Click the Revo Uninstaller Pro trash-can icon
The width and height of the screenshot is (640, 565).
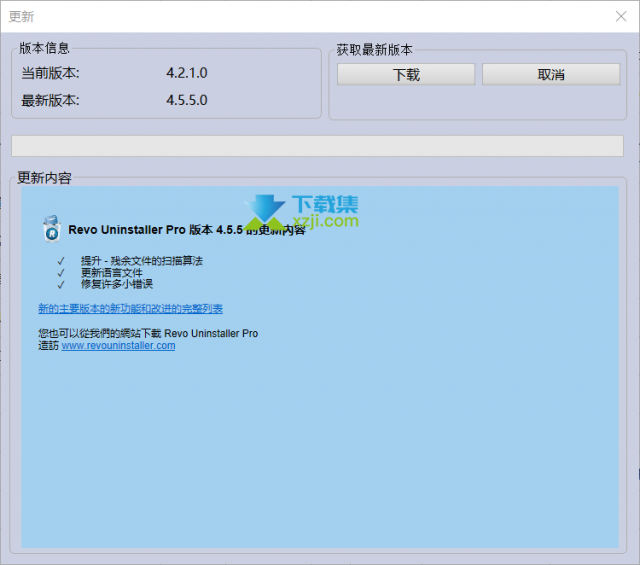[x=52, y=229]
